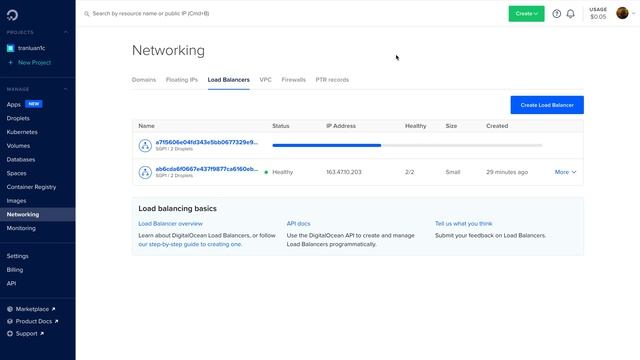Go to Kubernetes in sidebar
The image size is (640, 360).
(22, 132)
